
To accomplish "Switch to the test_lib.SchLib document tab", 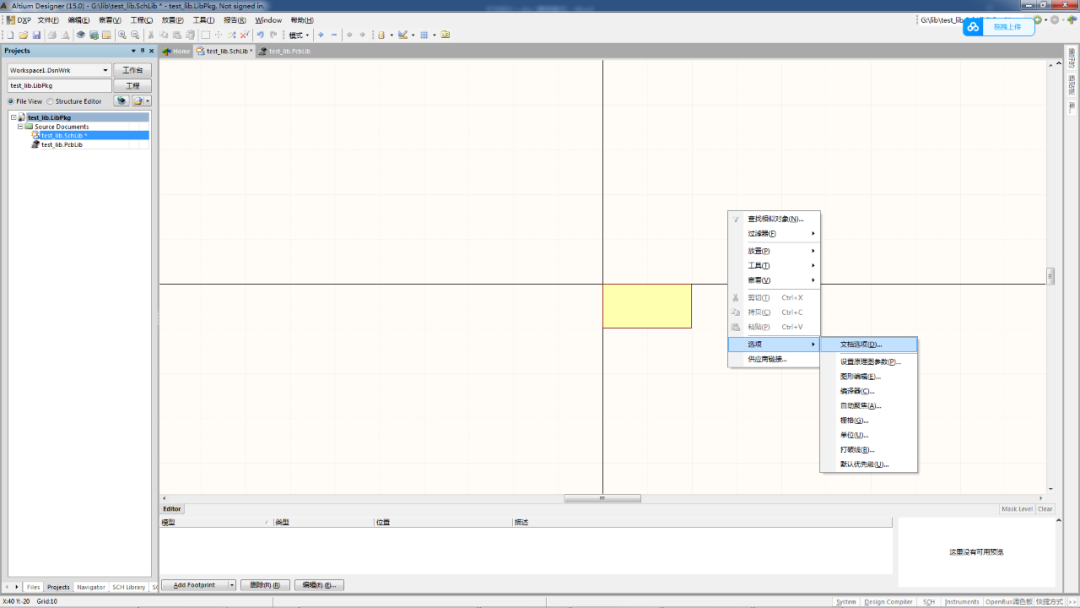I will tap(225, 51).
